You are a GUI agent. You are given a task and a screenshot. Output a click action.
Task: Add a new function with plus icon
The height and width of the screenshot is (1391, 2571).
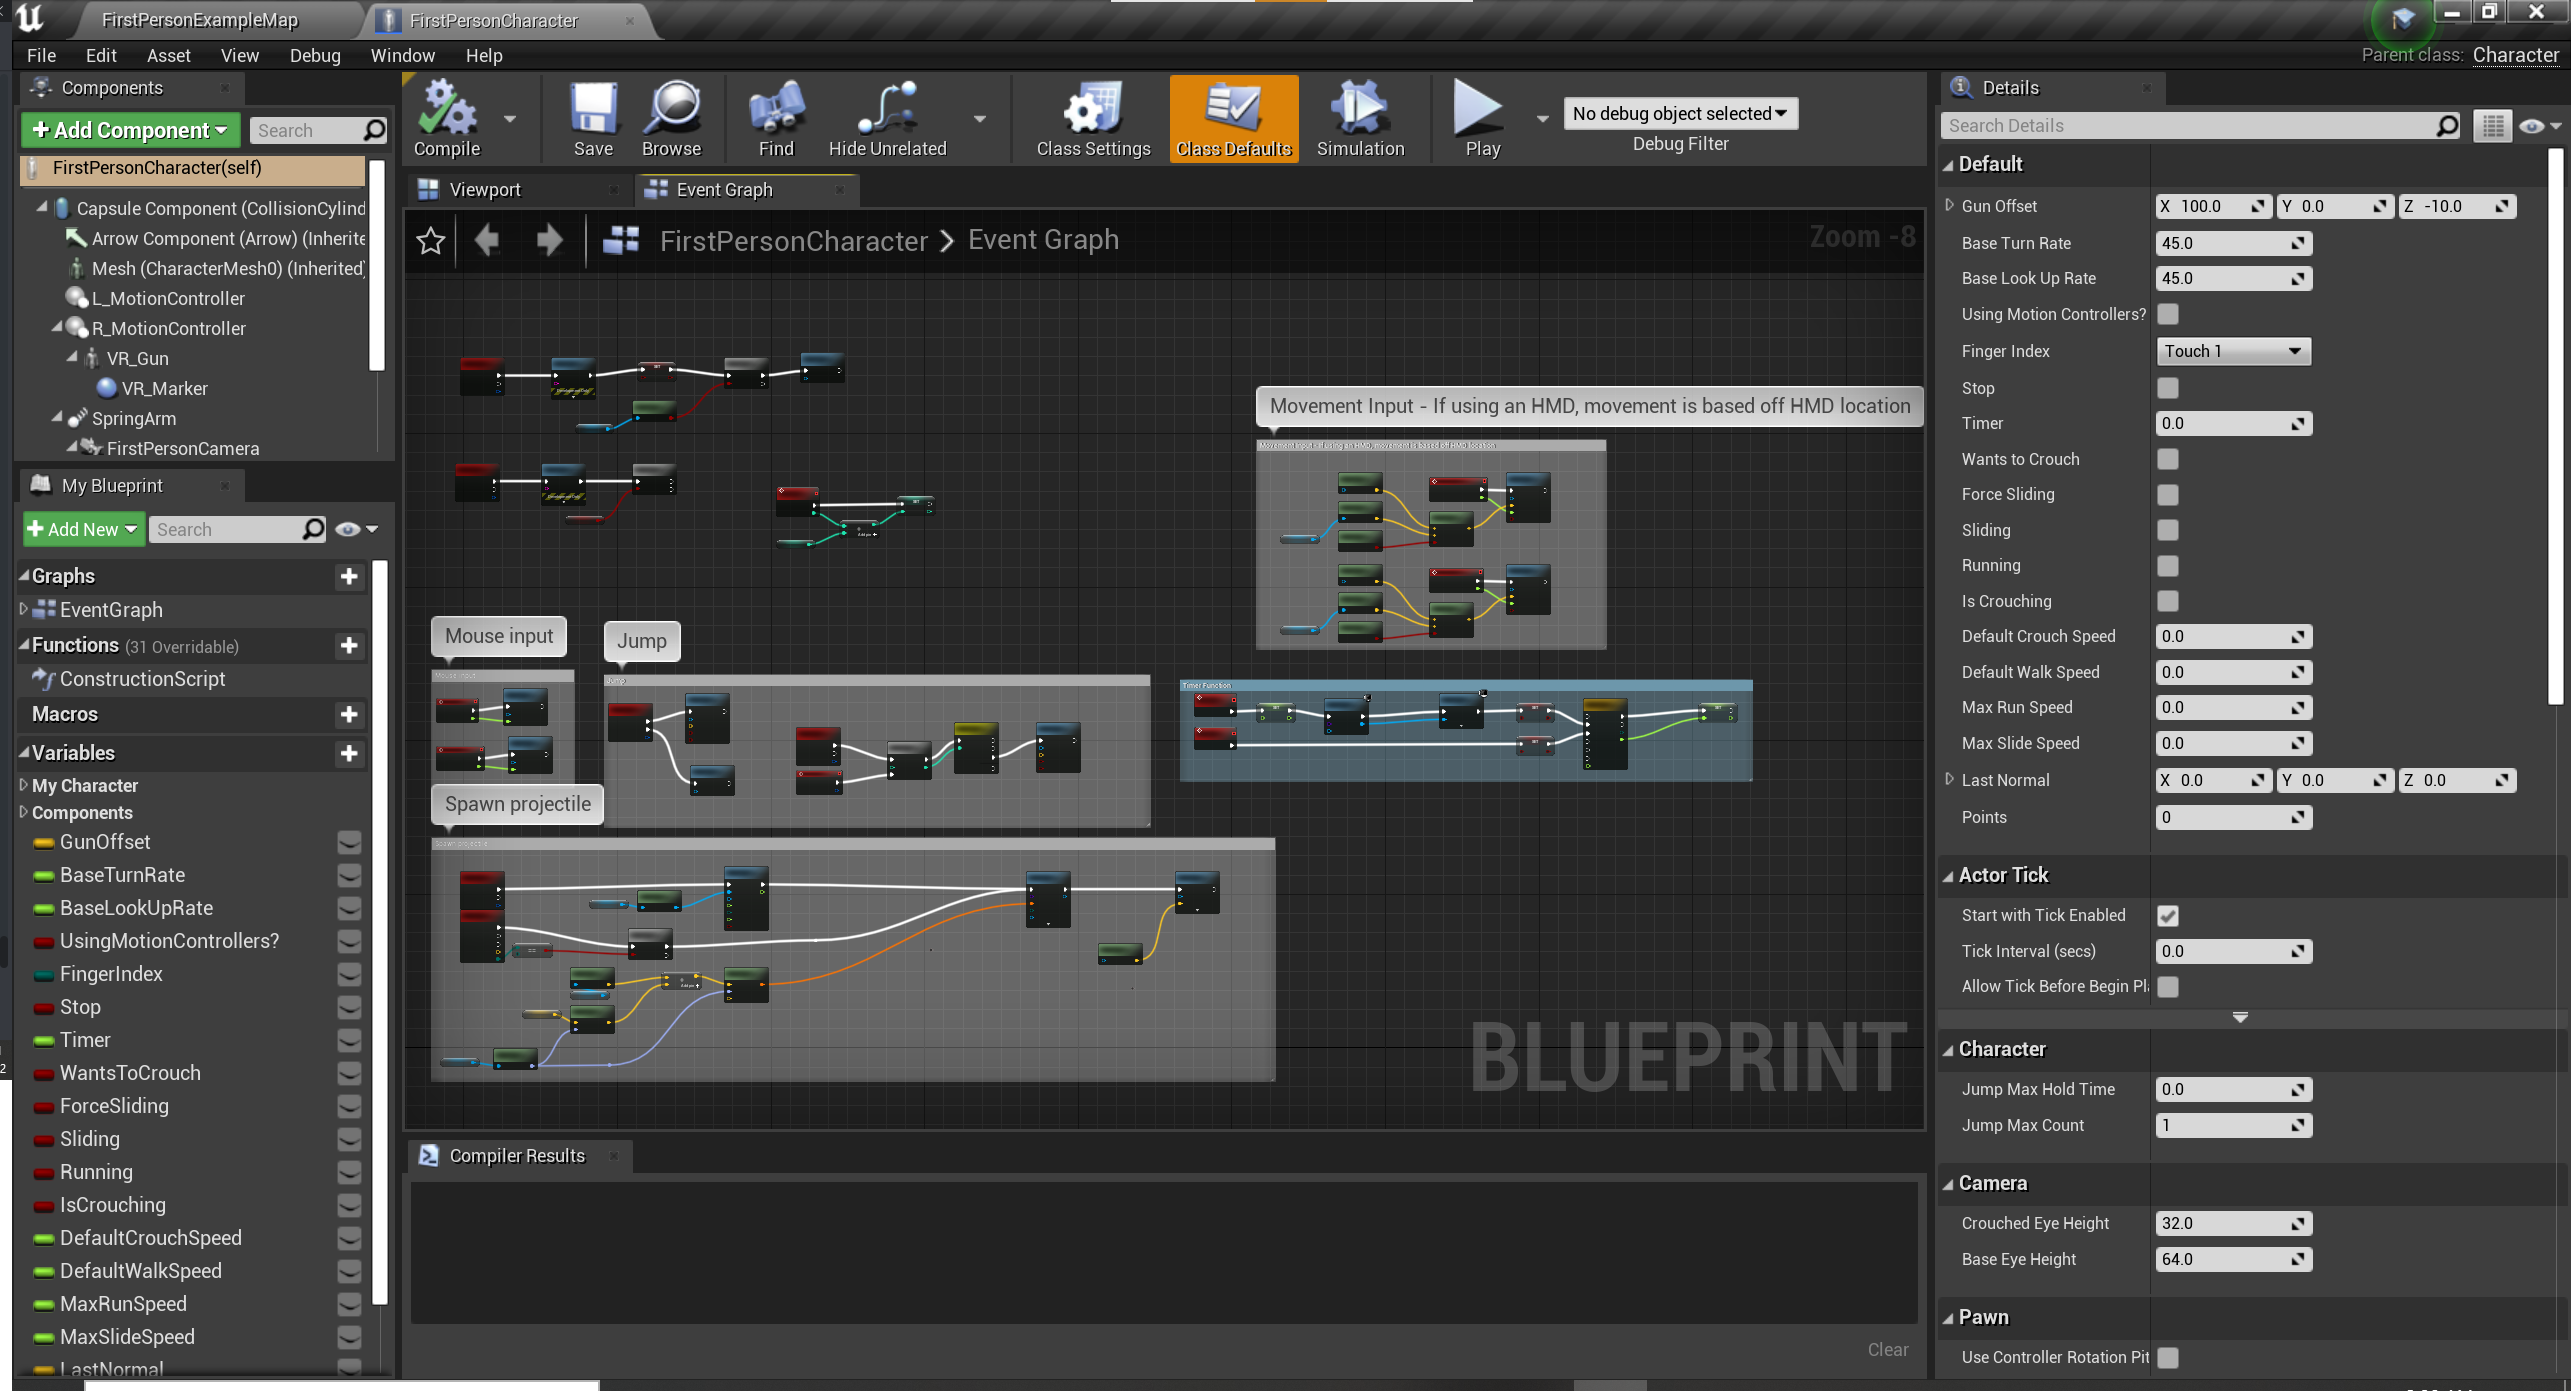[x=349, y=646]
